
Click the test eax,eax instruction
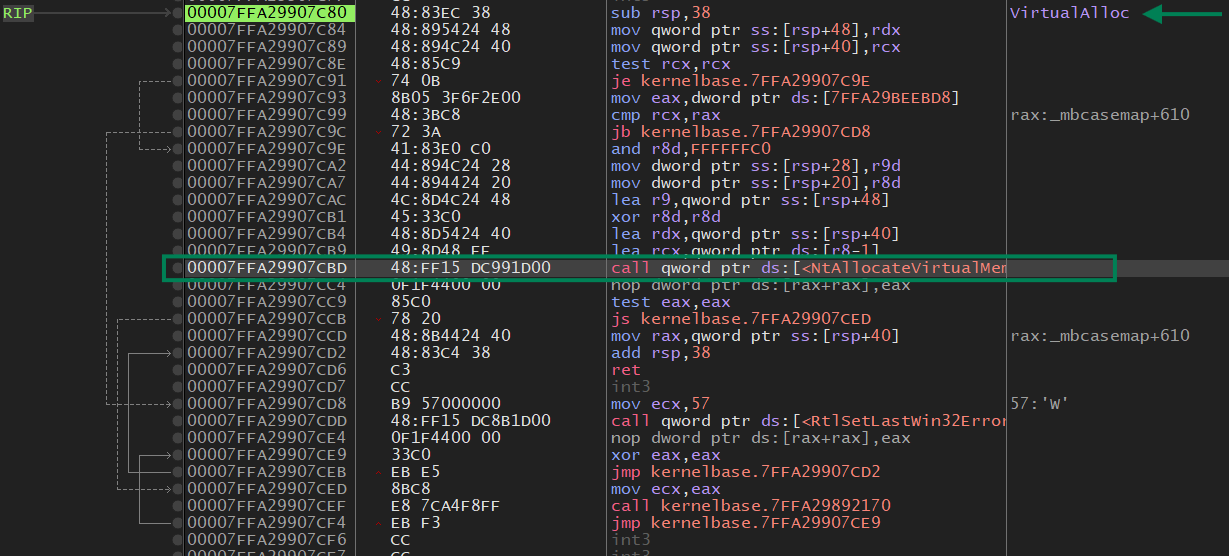(x=670, y=302)
